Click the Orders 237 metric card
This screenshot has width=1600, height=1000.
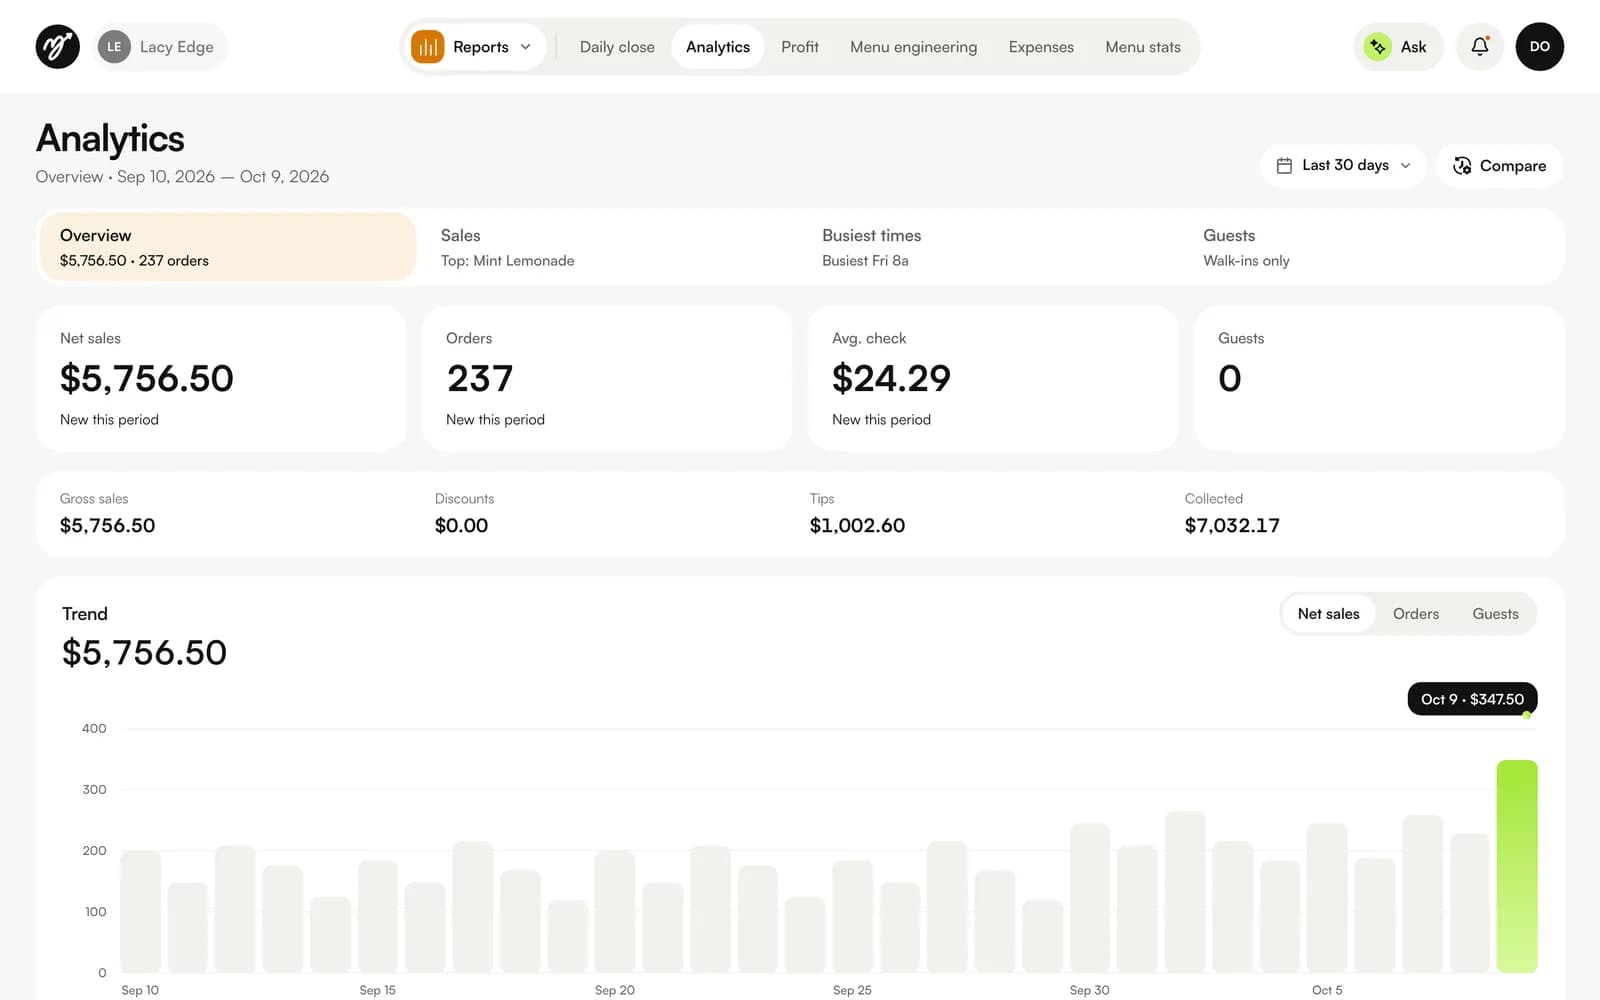pos(607,378)
